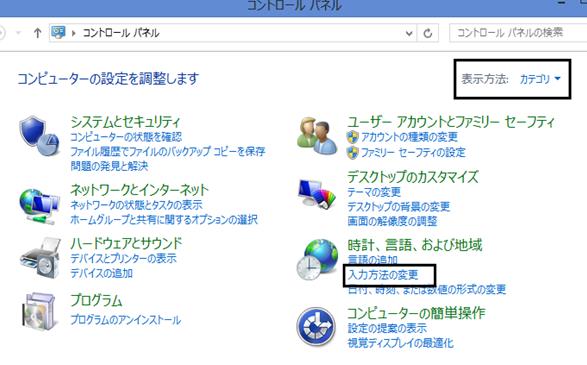This screenshot has width=587, height=365.
Task: Open the システムとセキュリティ category heading
Action: 125,122
